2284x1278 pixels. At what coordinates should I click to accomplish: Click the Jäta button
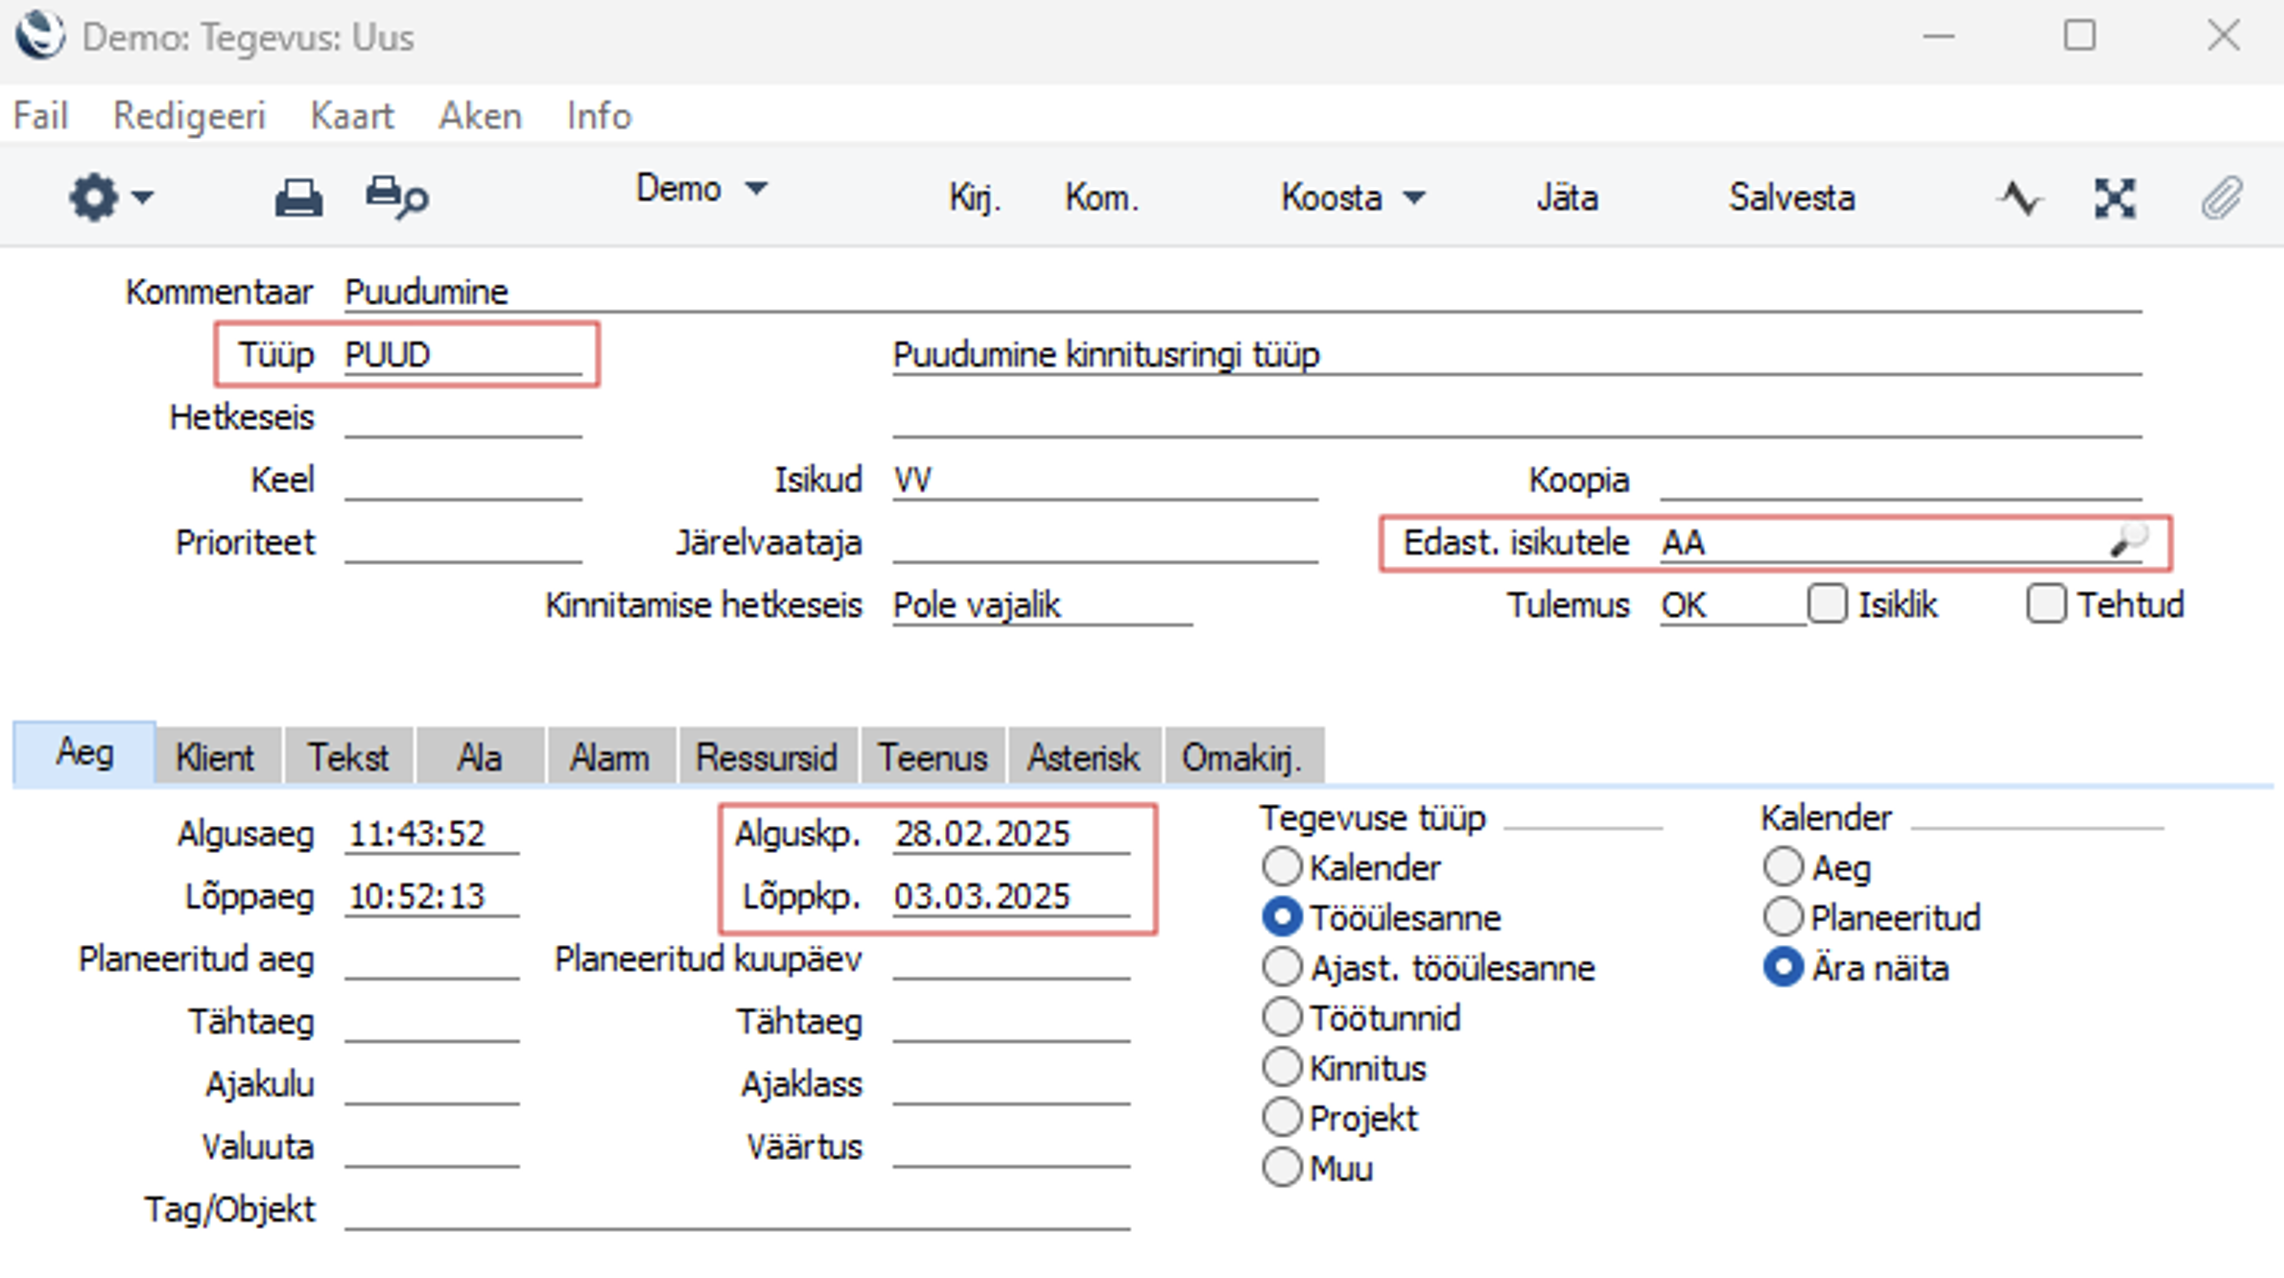(x=1567, y=198)
